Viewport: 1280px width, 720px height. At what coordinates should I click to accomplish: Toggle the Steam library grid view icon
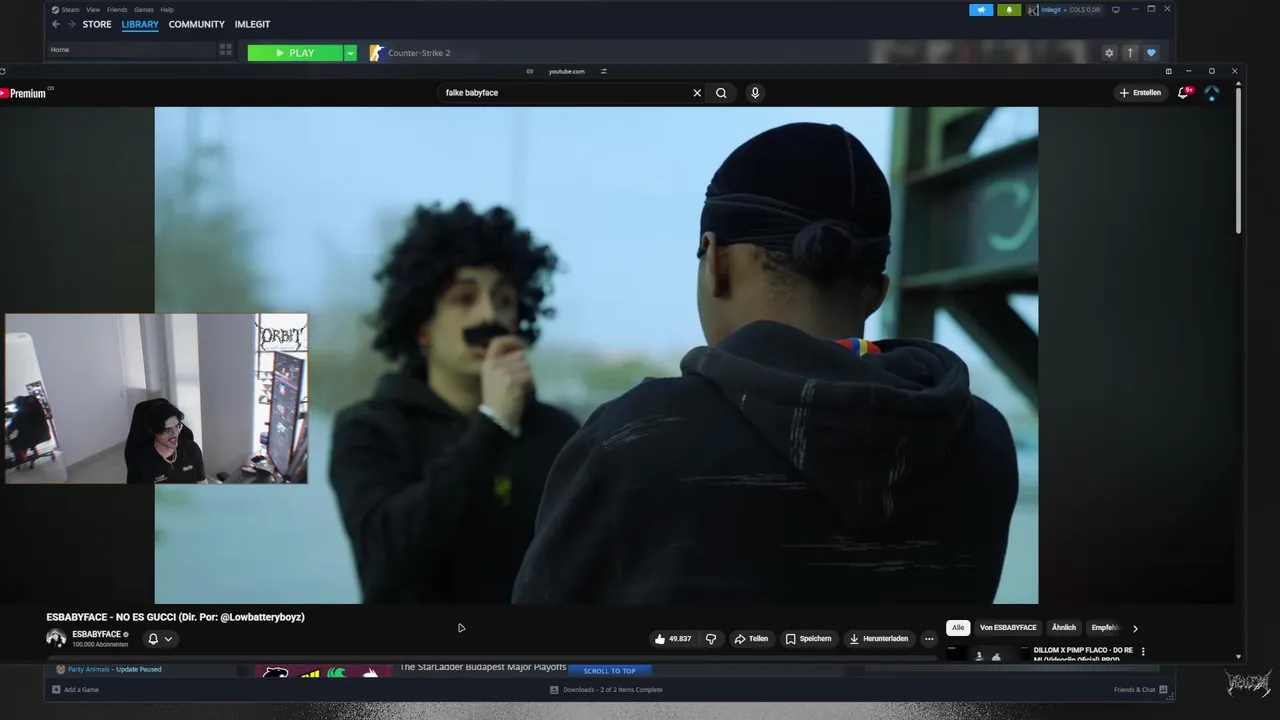(x=226, y=50)
